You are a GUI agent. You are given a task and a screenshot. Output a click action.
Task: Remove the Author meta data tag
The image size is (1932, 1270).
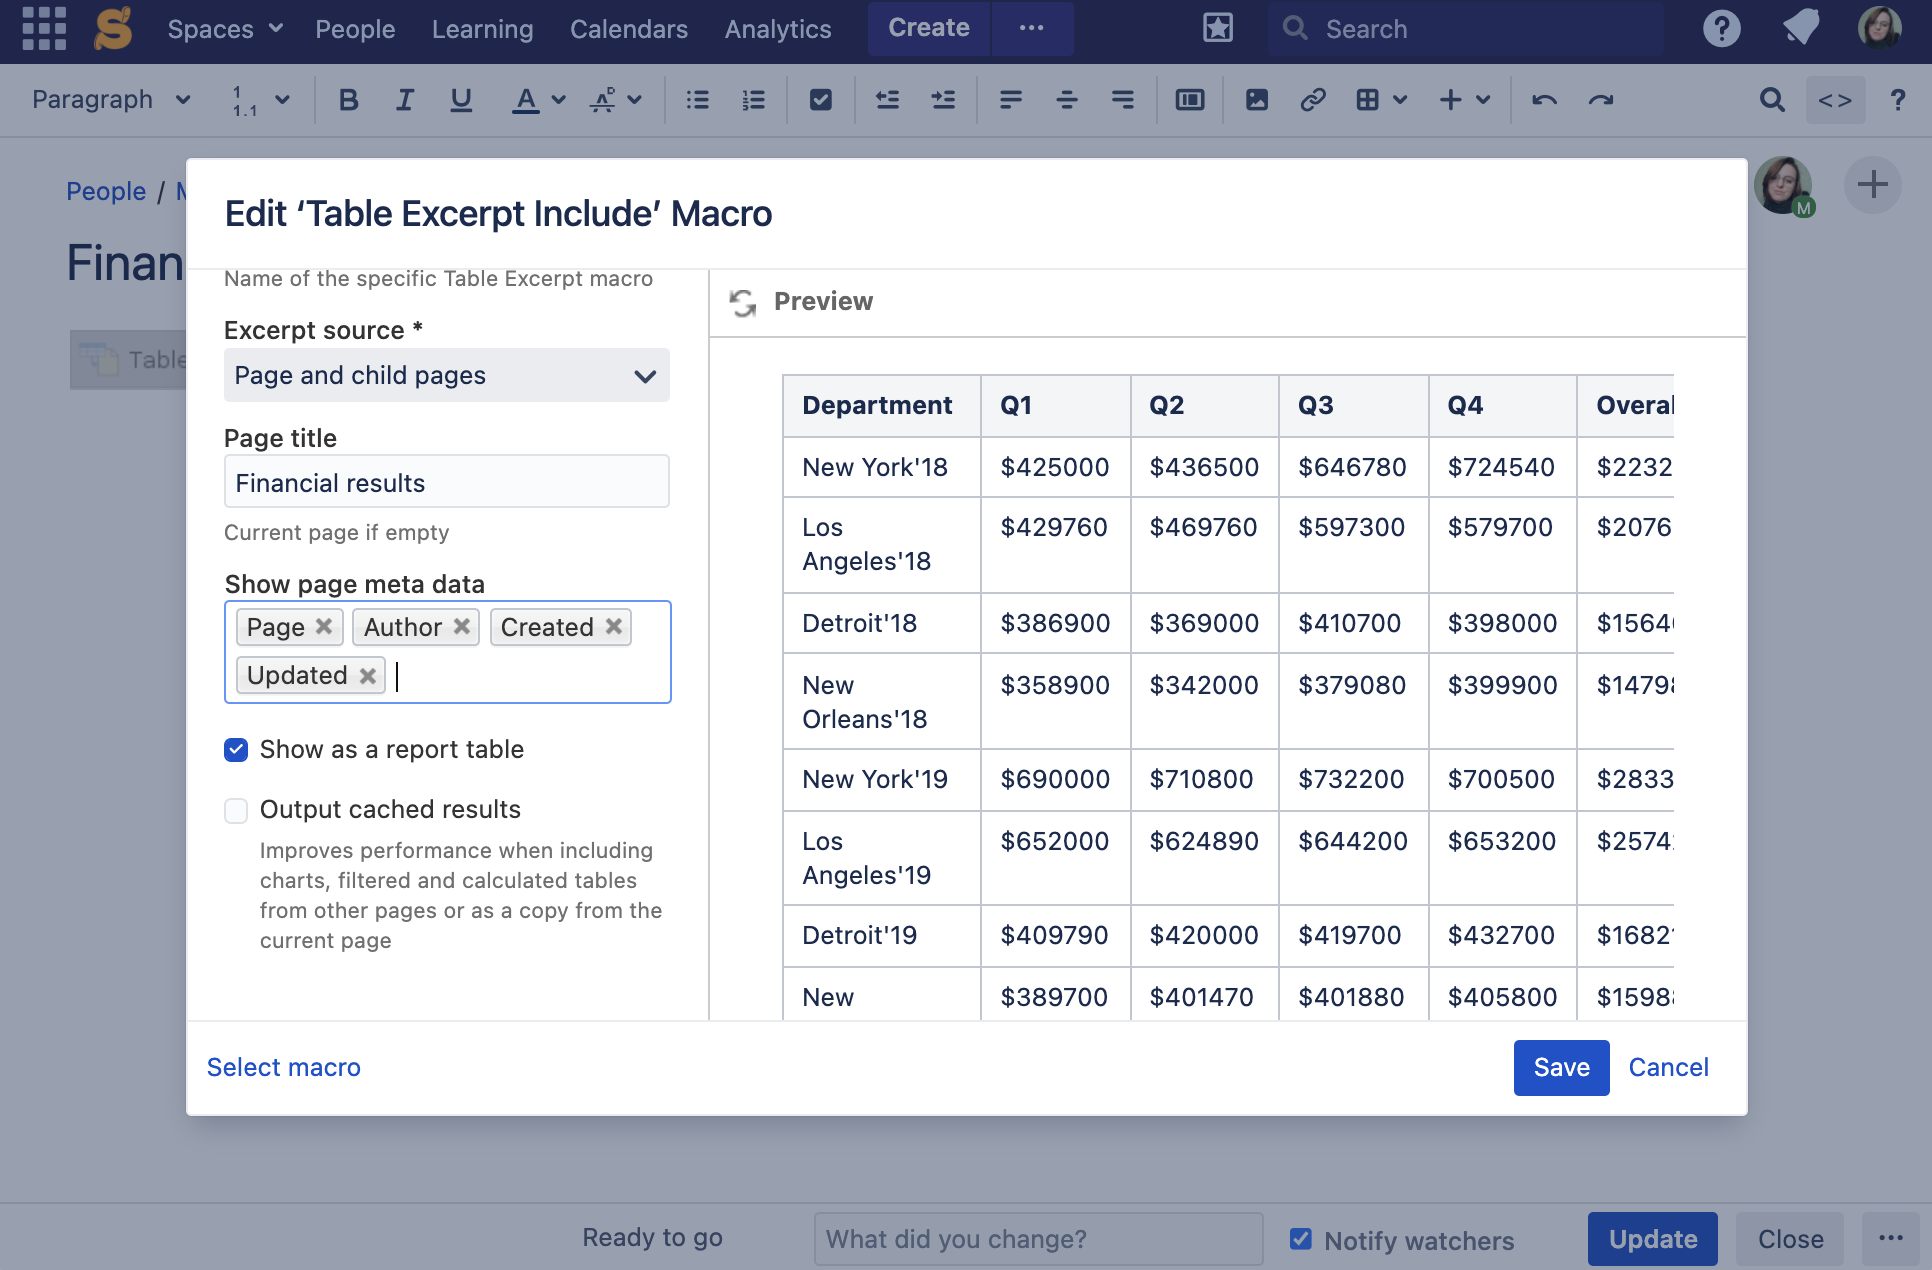coord(461,627)
